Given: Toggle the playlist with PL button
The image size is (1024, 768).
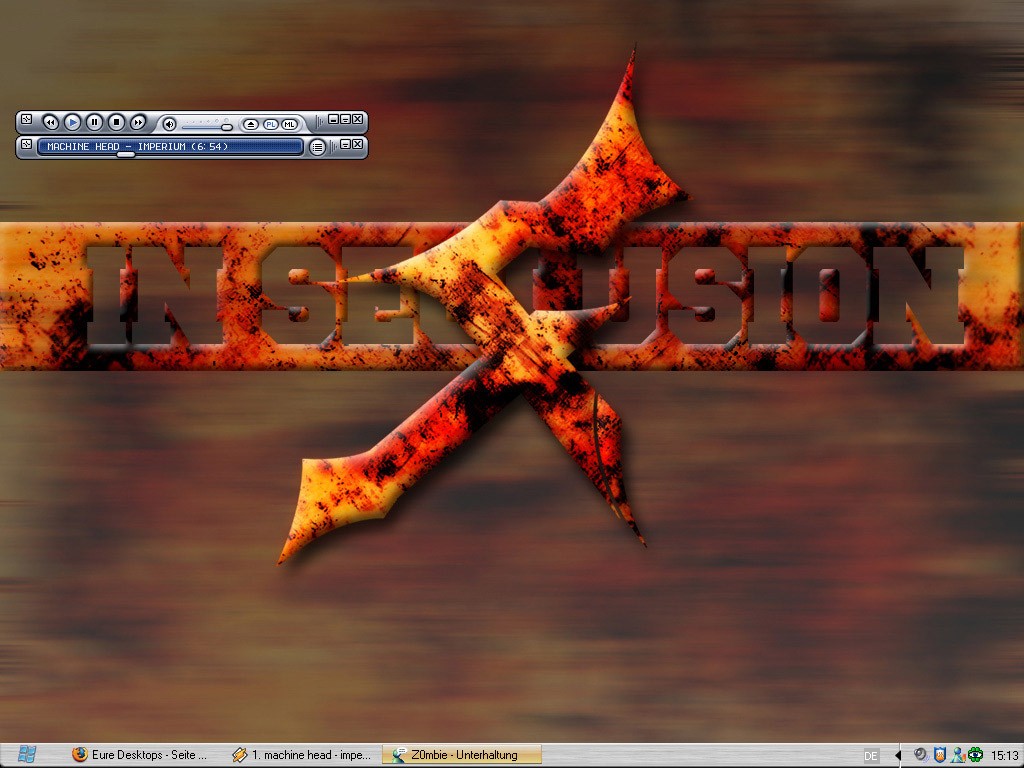Looking at the screenshot, I should click(270, 124).
